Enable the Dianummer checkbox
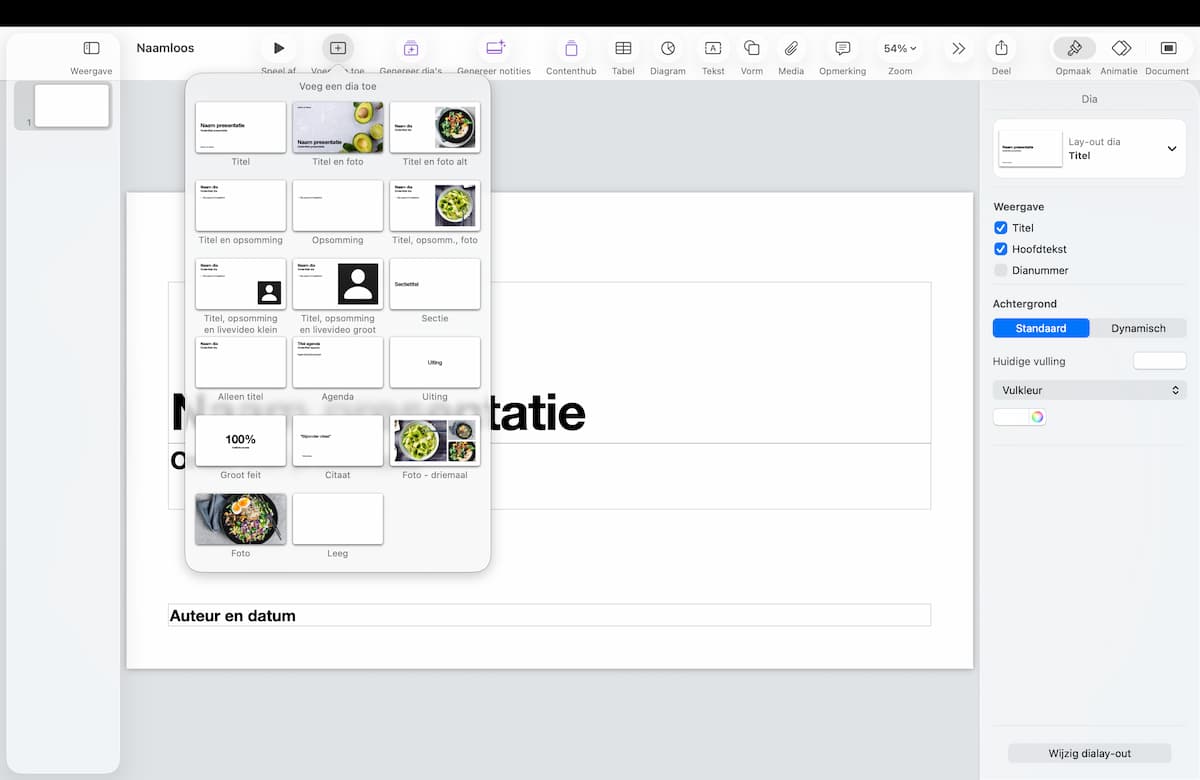Image resolution: width=1200 pixels, height=780 pixels. point(1001,270)
